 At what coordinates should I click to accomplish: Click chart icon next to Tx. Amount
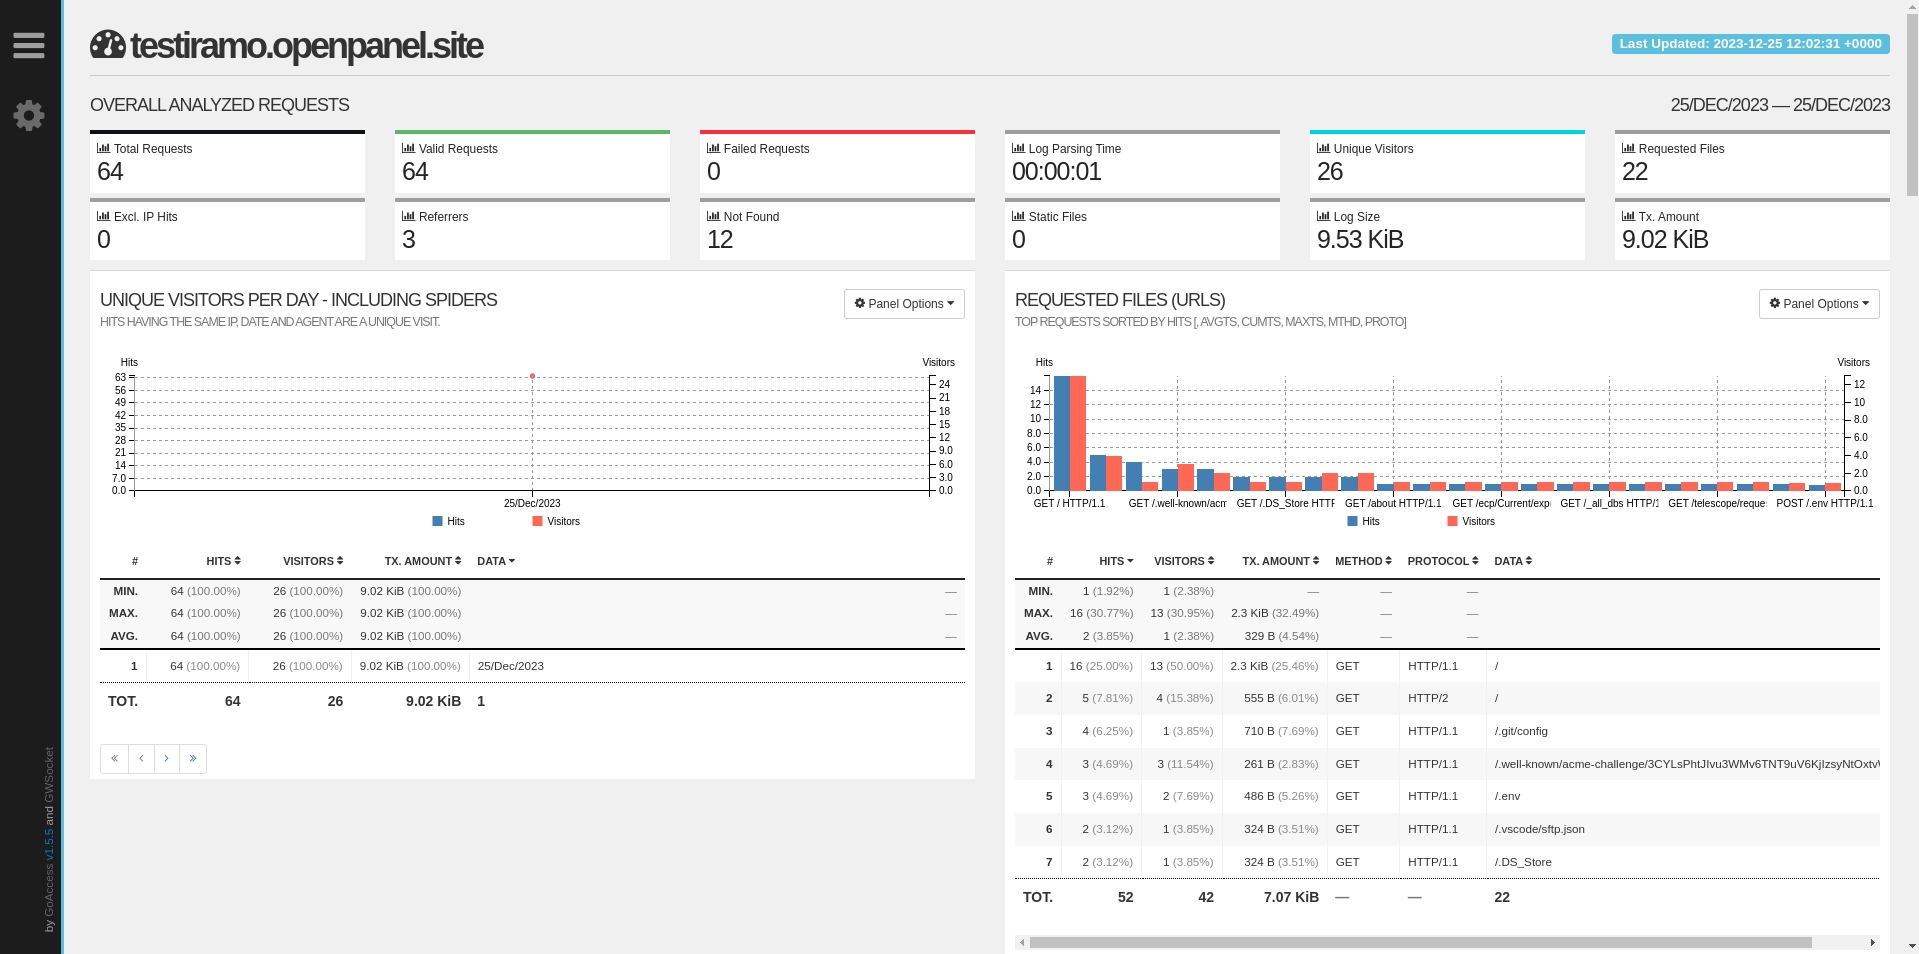(x=1628, y=216)
